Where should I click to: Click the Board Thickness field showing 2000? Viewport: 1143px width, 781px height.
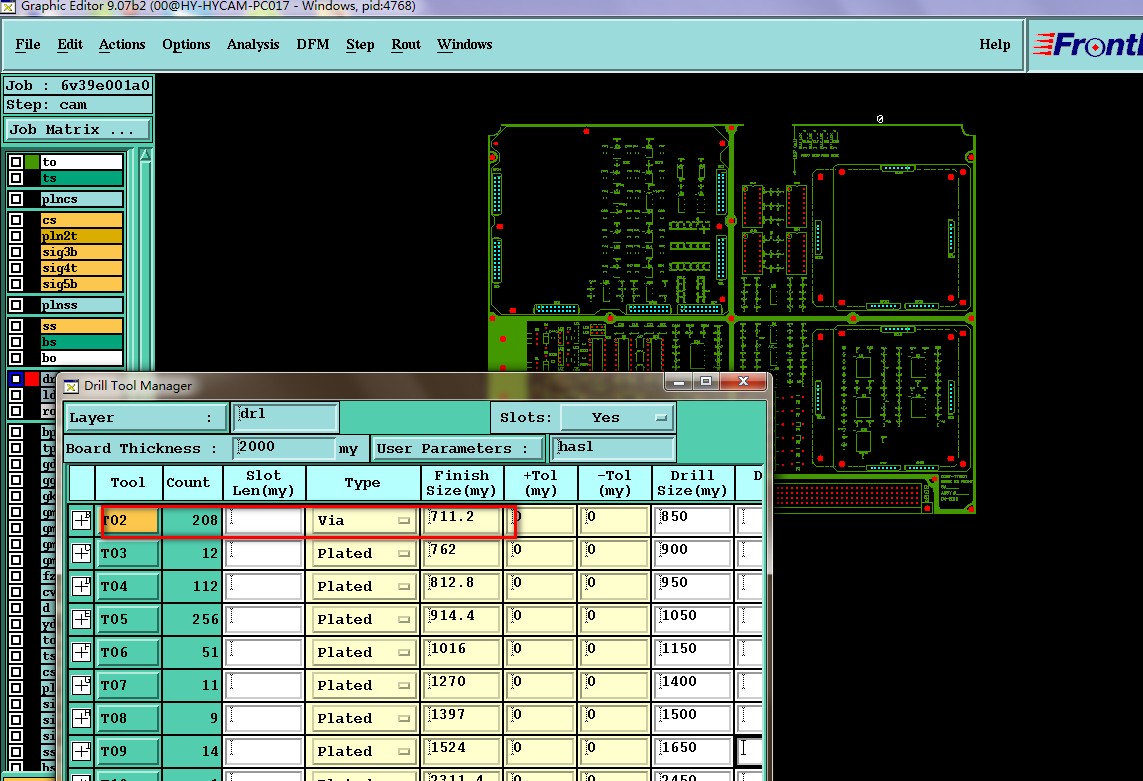pyautogui.click(x=283, y=449)
